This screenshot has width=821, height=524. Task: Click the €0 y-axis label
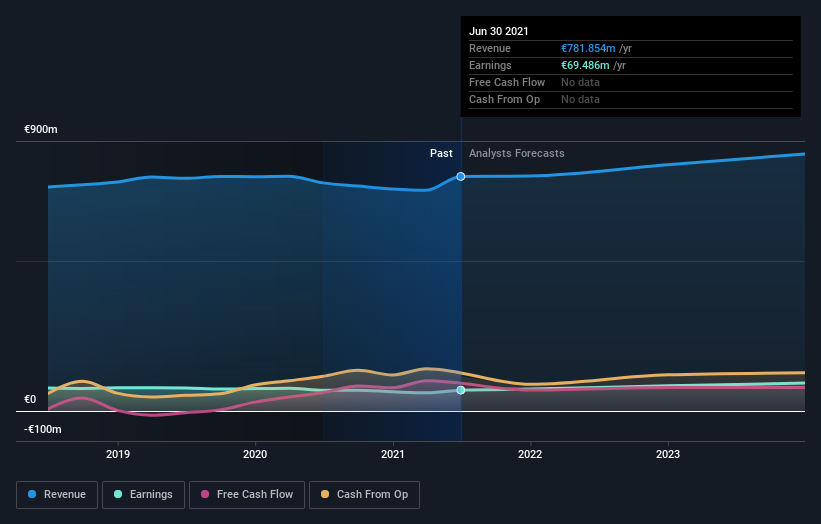tap(30, 399)
